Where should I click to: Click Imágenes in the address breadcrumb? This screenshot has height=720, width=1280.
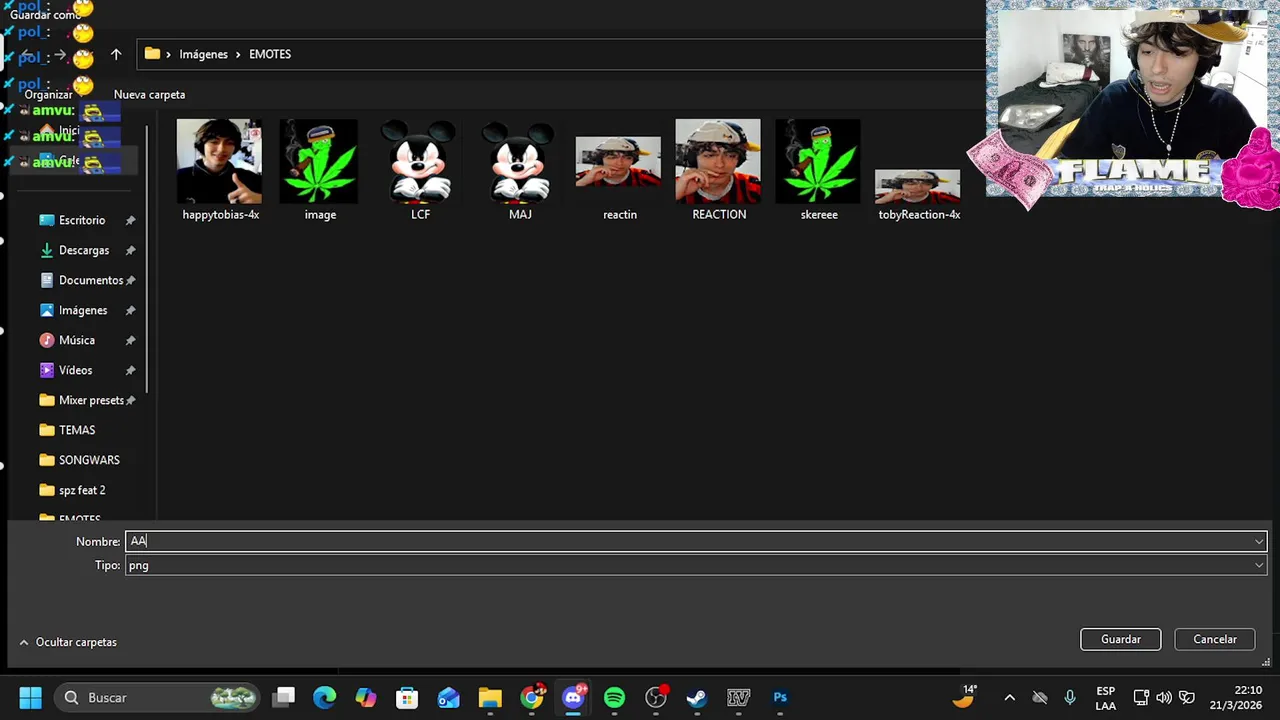tap(204, 54)
